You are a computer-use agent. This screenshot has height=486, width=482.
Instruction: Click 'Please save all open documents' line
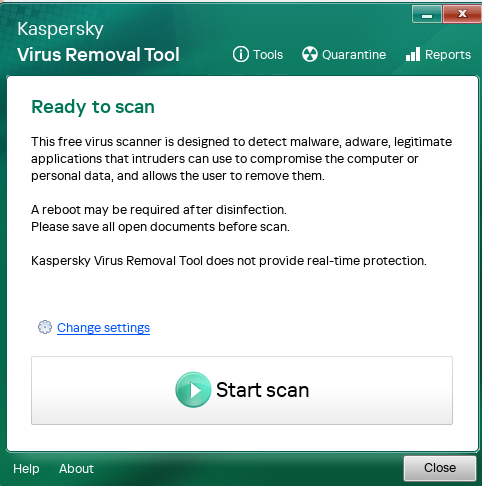point(160,227)
